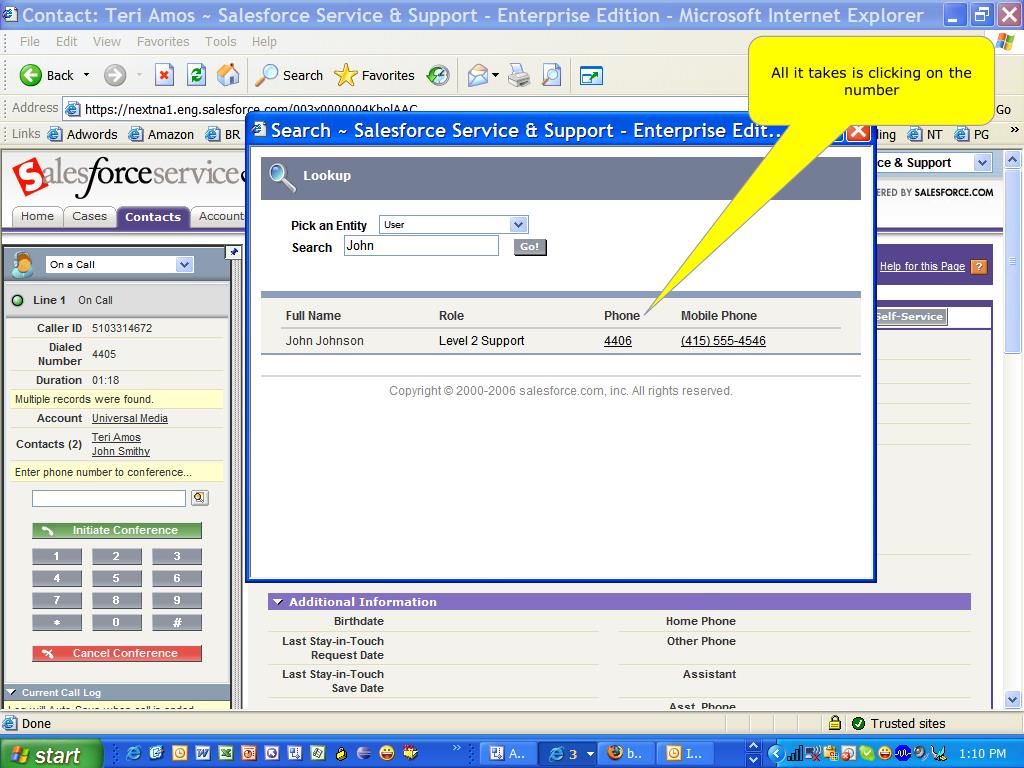Go to the browser Home page
This screenshot has height=768, width=1024.
pyautogui.click(x=228, y=75)
